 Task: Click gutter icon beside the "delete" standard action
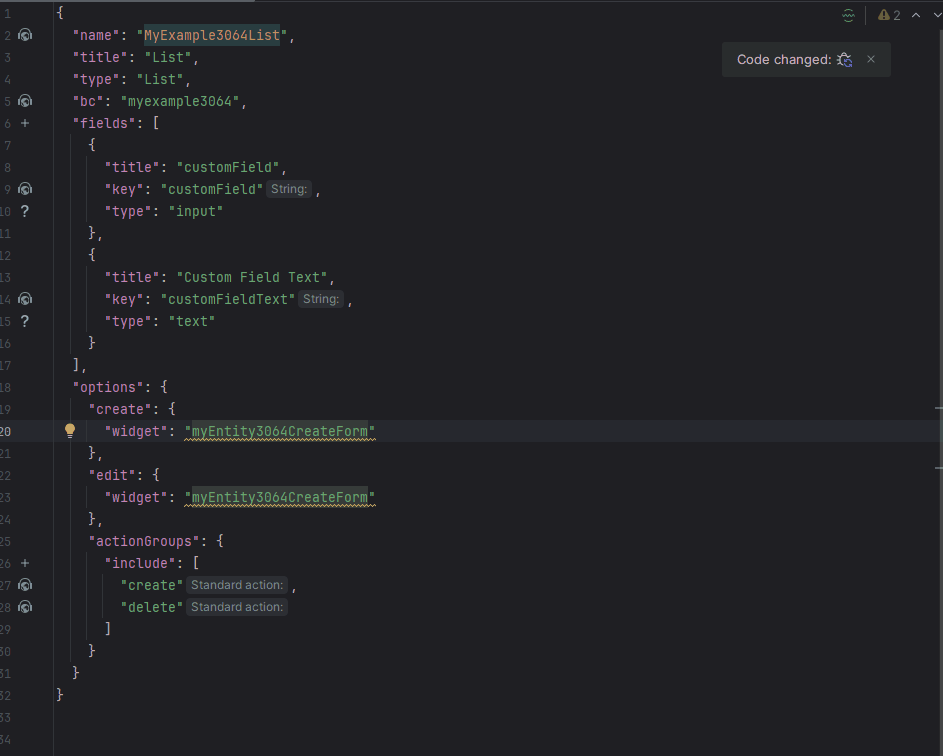pos(25,607)
